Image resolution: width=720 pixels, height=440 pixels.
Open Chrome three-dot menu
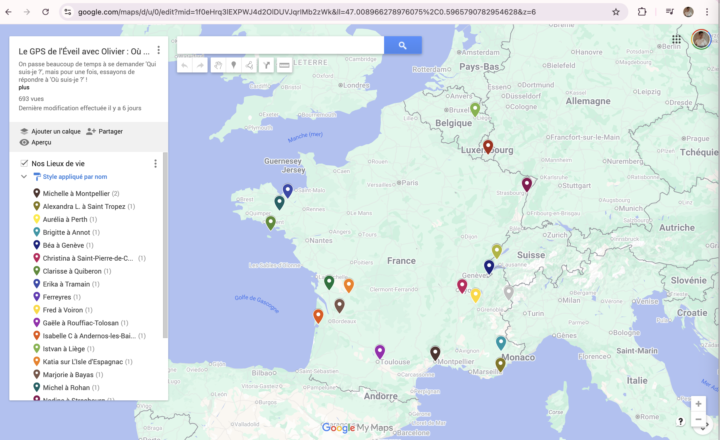(x=707, y=12)
